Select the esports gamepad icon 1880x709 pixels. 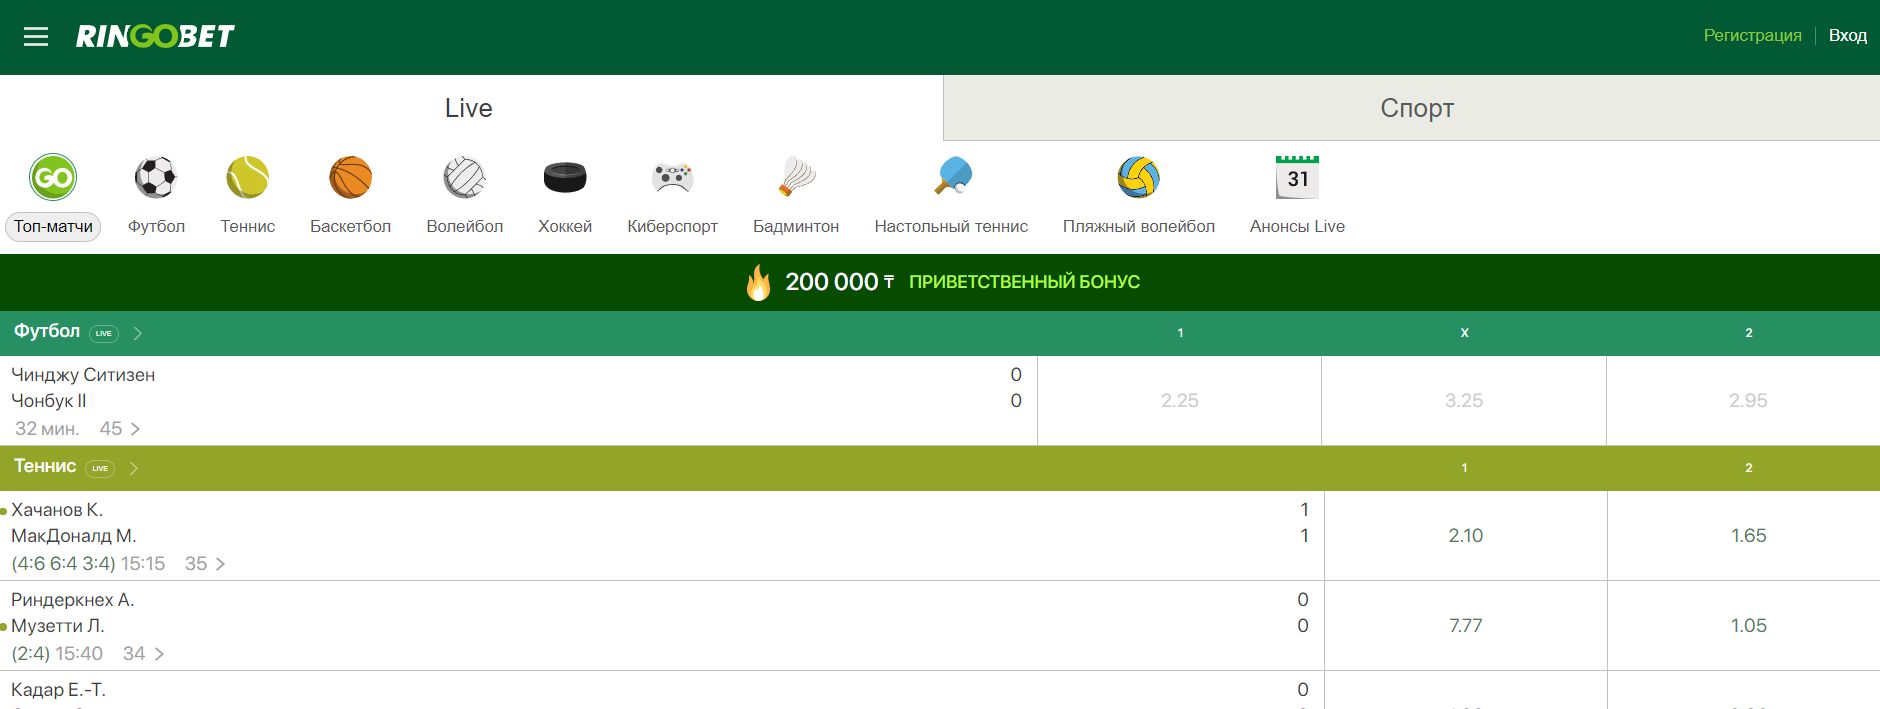(x=673, y=178)
